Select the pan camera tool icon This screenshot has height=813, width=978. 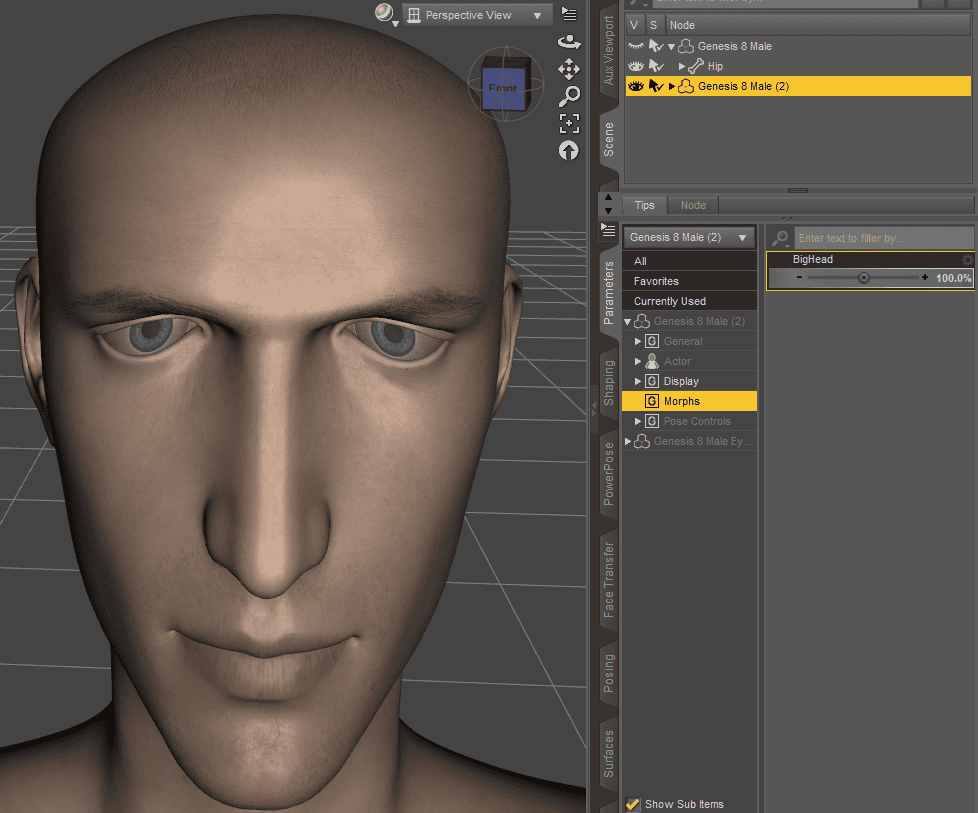click(569, 69)
